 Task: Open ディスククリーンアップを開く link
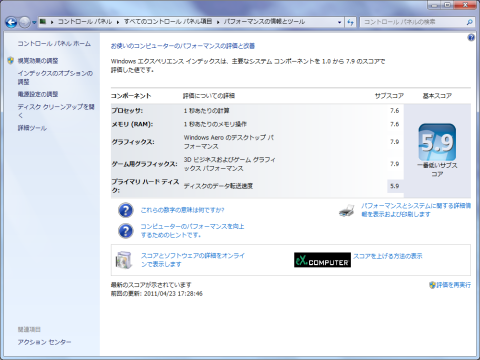coord(56,111)
